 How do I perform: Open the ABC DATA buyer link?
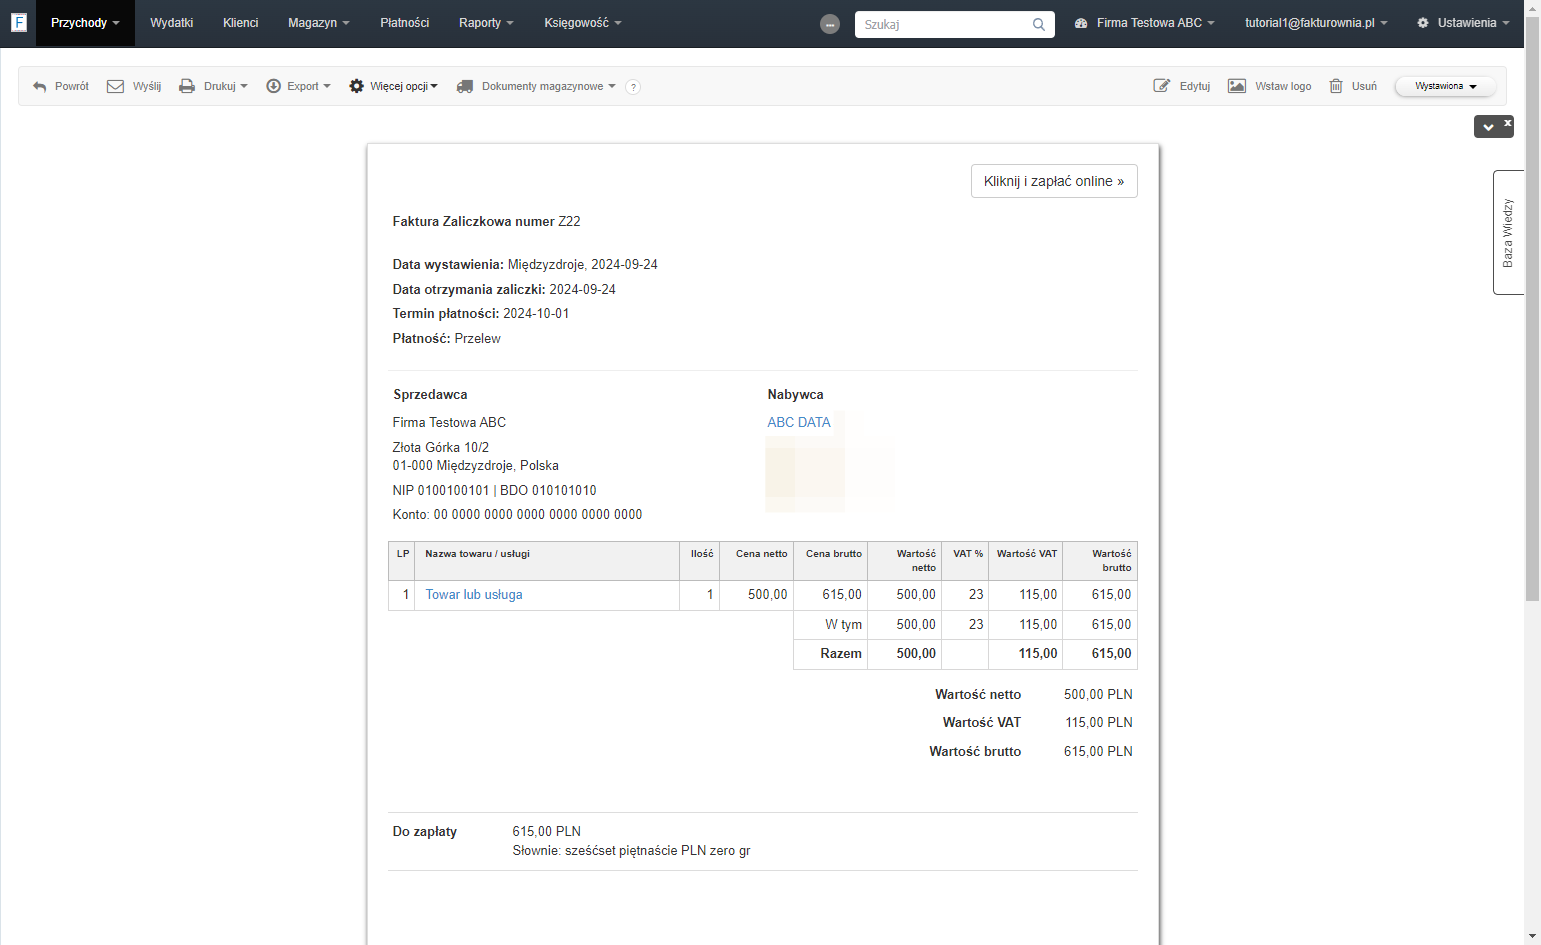pyautogui.click(x=799, y=422)
